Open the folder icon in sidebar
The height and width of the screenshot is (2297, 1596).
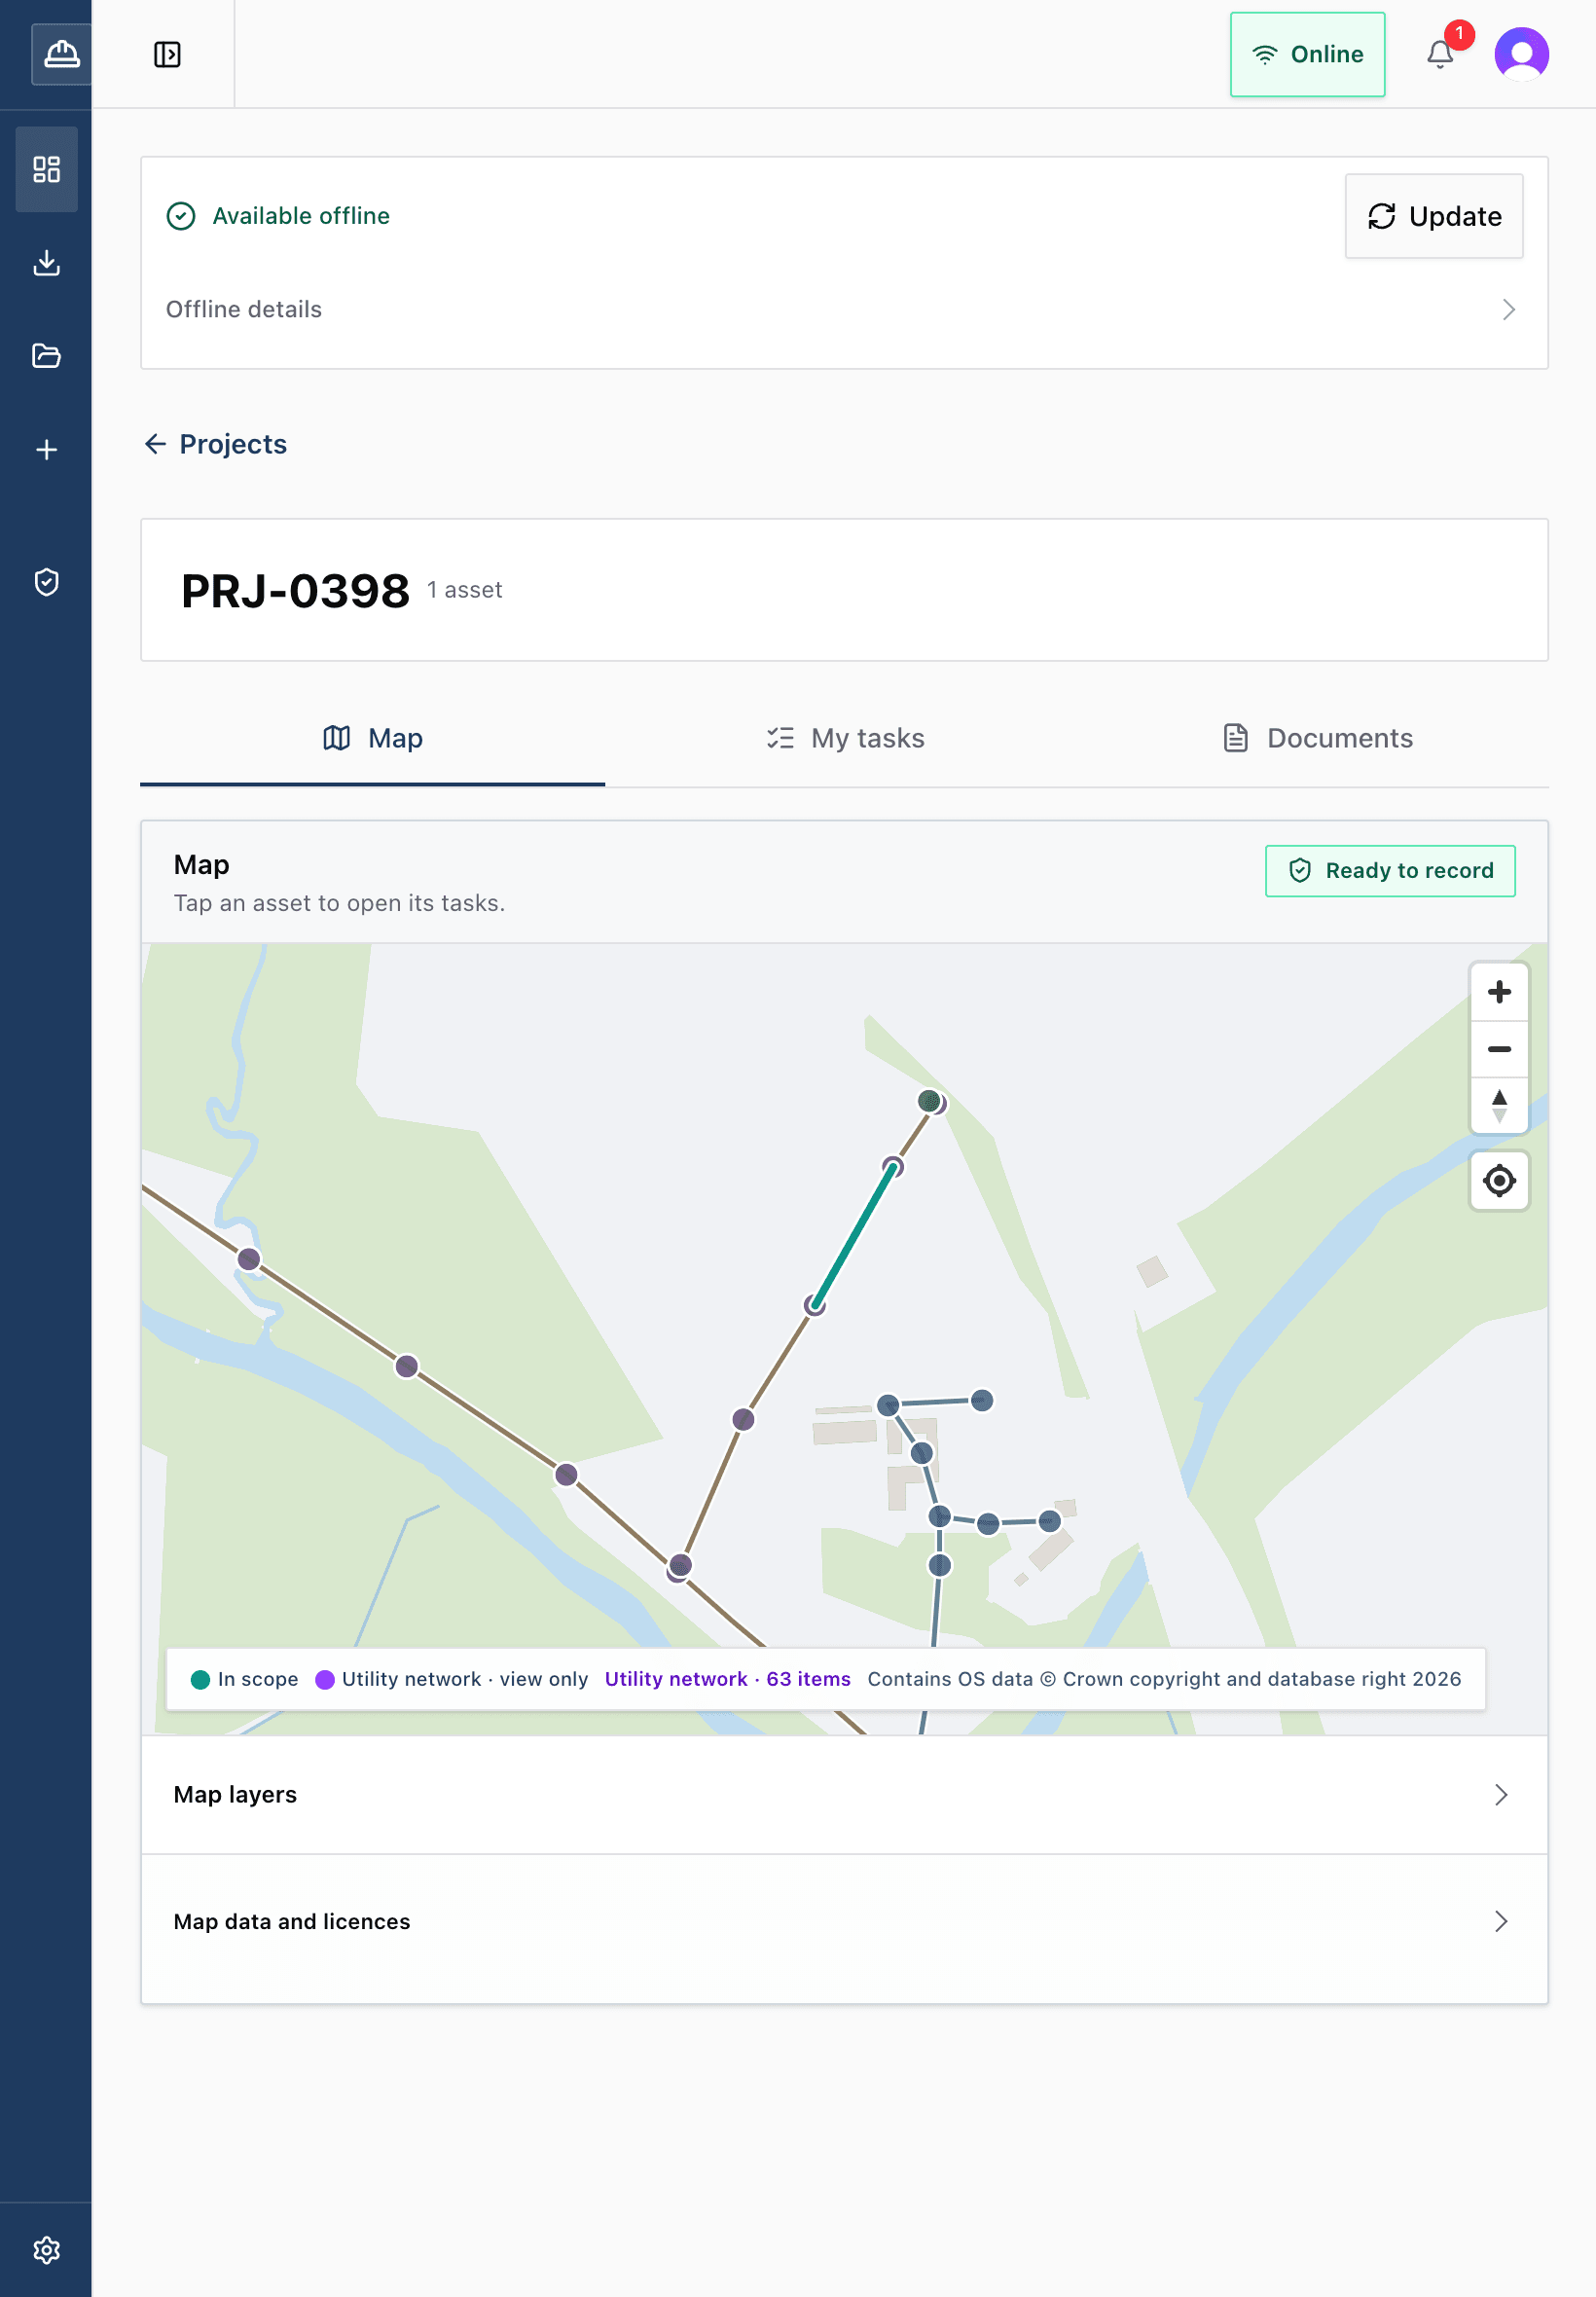click(x=46, y=356)
